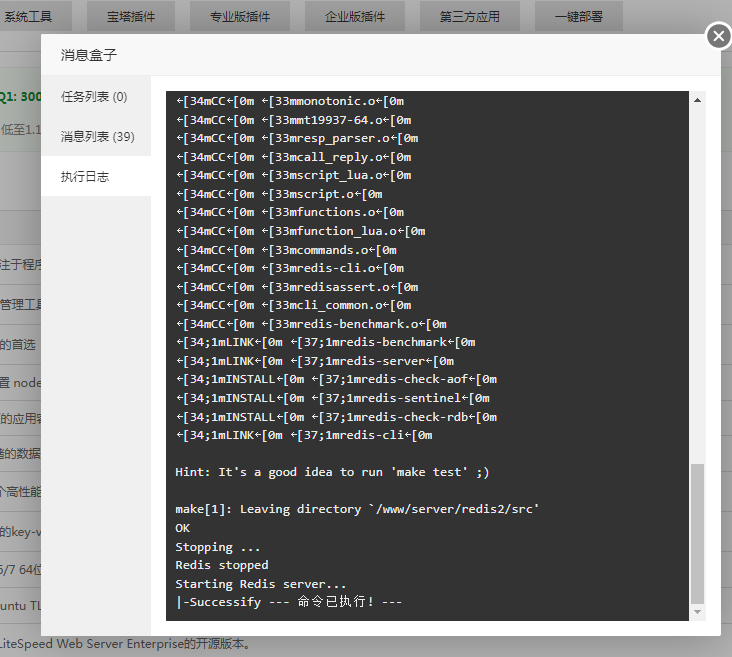This screenshot has width=732, height=657.
Task: Switch to 宝塔插件 category tab
Action: click(x=131, y=16)
